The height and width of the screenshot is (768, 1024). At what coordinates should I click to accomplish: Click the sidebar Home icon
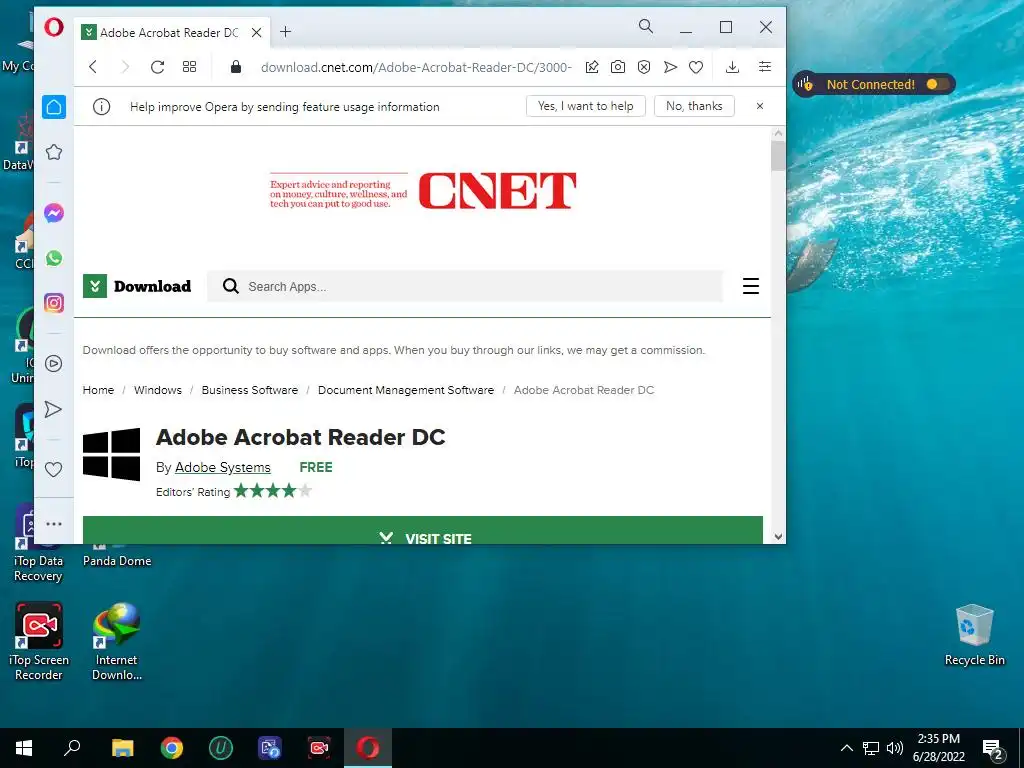(x=54, y=107)
